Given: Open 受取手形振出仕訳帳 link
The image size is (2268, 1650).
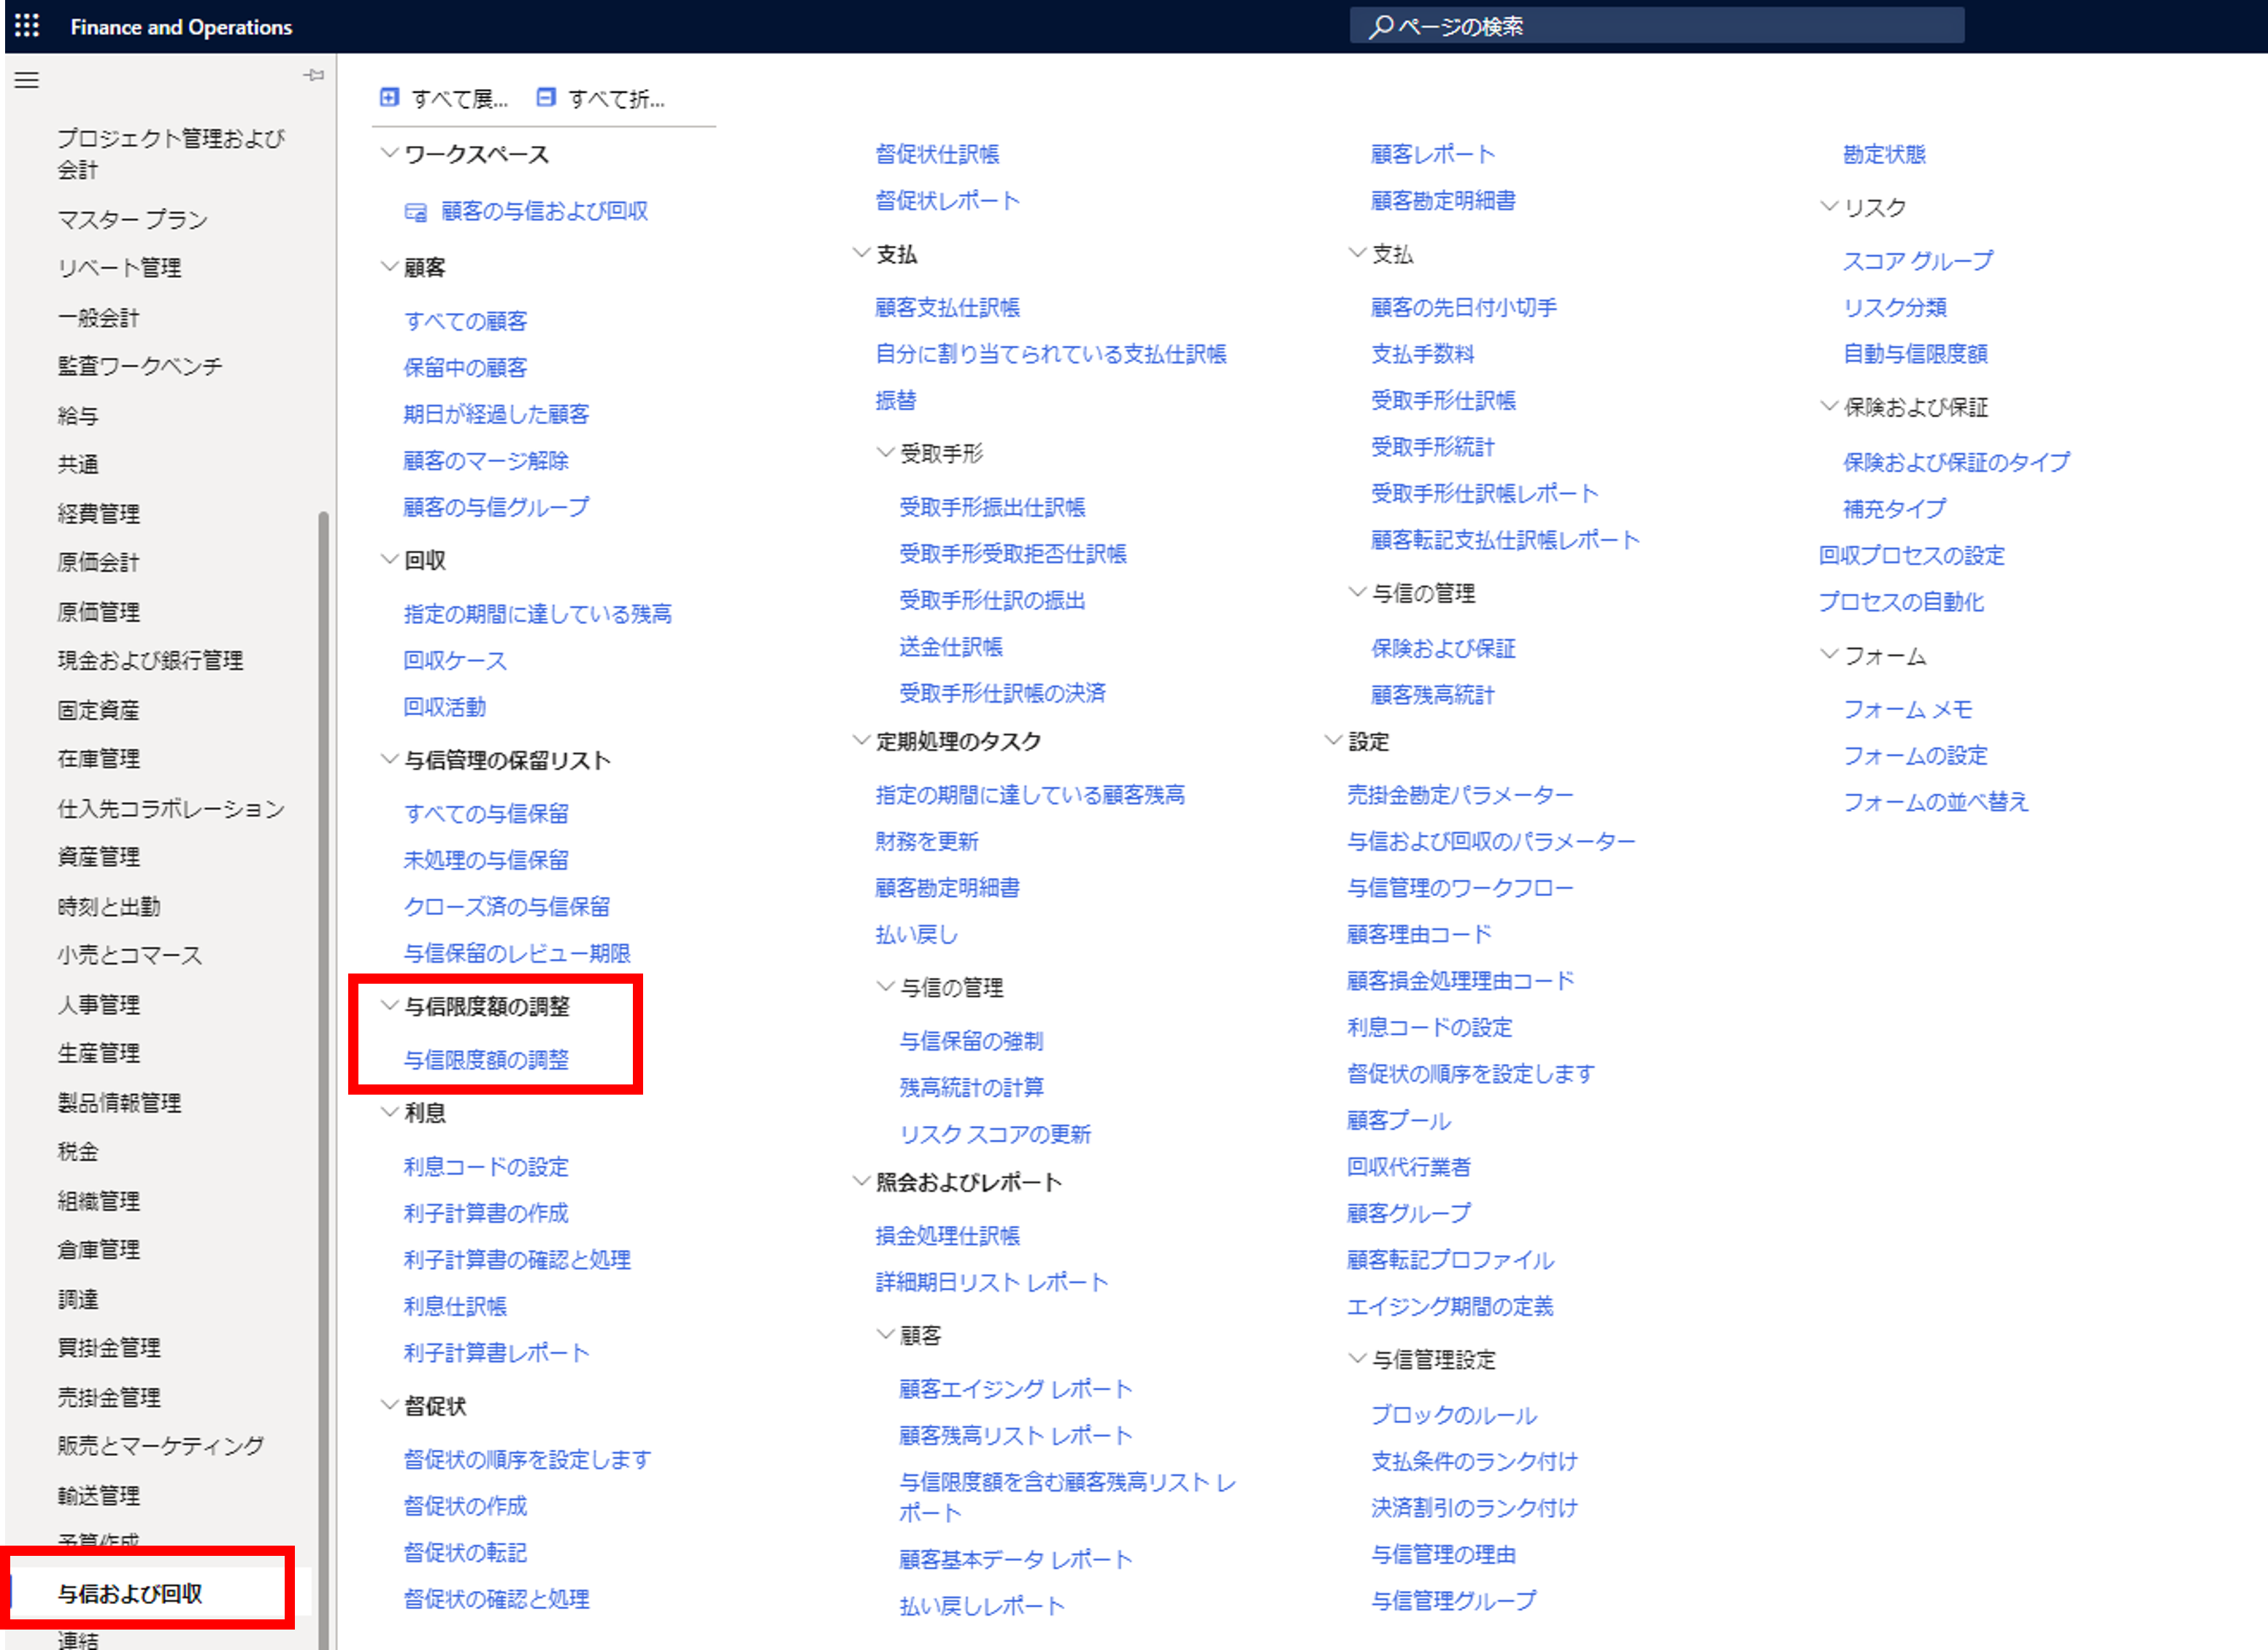Looking at the screenshot, I should pos(992,507).
